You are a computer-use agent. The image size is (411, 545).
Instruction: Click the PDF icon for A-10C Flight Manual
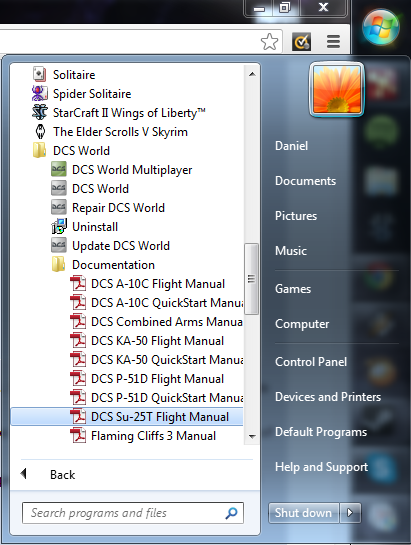point(78,283)
